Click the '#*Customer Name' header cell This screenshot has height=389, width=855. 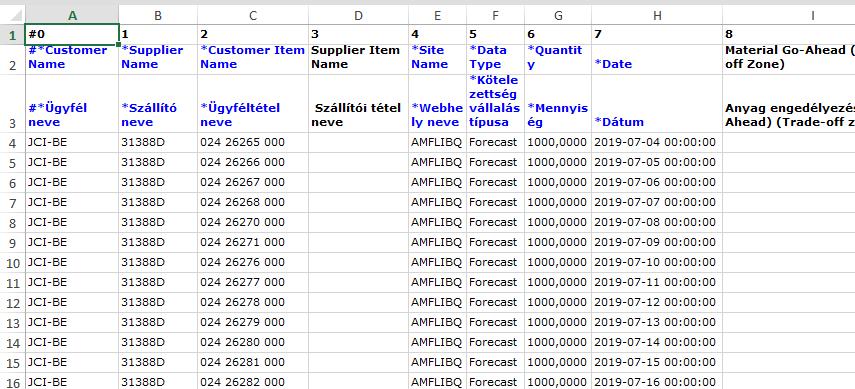click(72, 59)
